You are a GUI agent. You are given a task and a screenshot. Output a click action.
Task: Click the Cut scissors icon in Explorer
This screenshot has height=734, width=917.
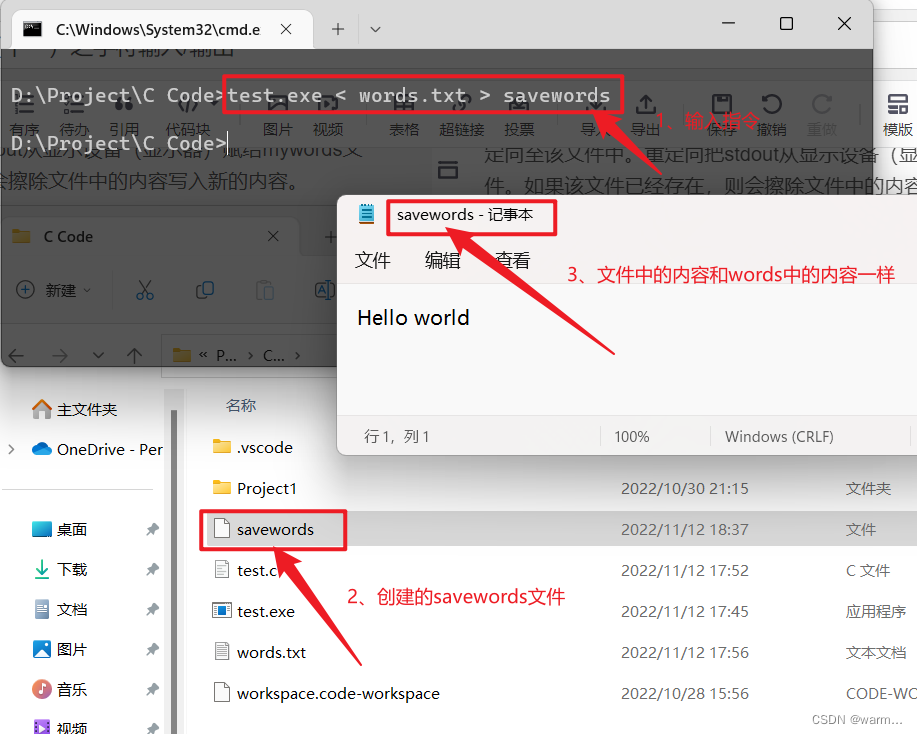[144, 290]
